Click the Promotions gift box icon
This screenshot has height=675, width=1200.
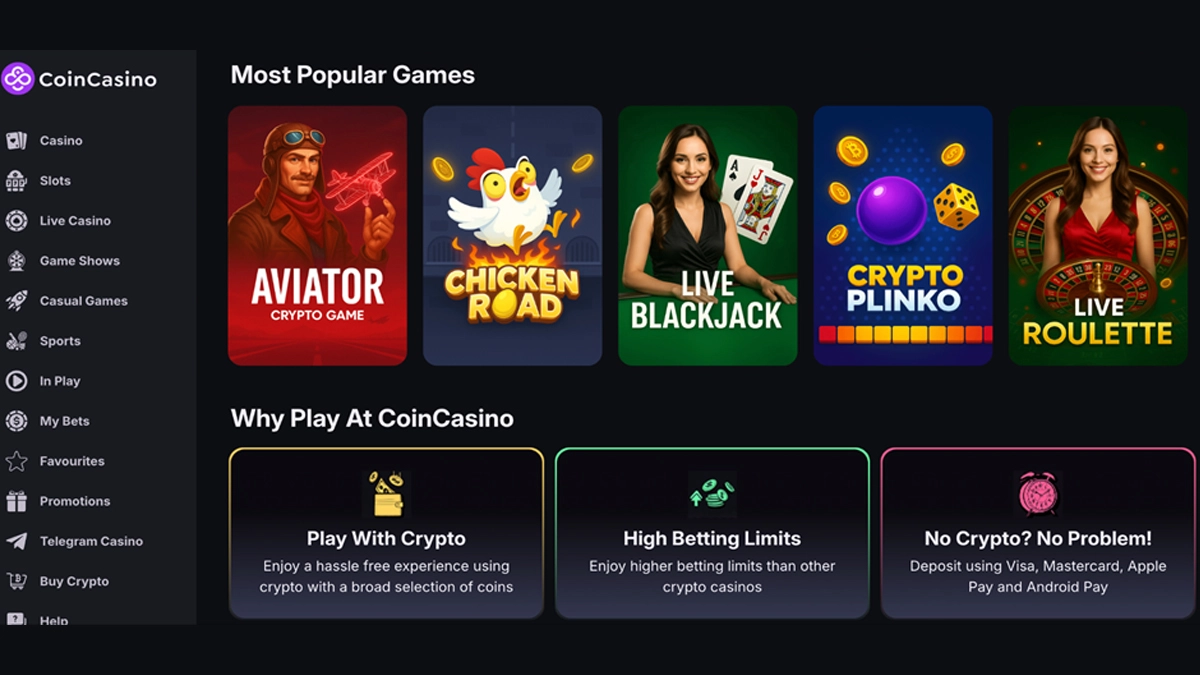tap(16, 501)
